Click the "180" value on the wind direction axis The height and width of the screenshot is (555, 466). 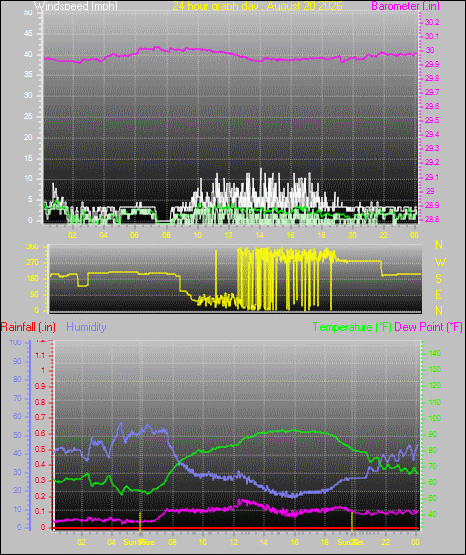coord(32,279)
